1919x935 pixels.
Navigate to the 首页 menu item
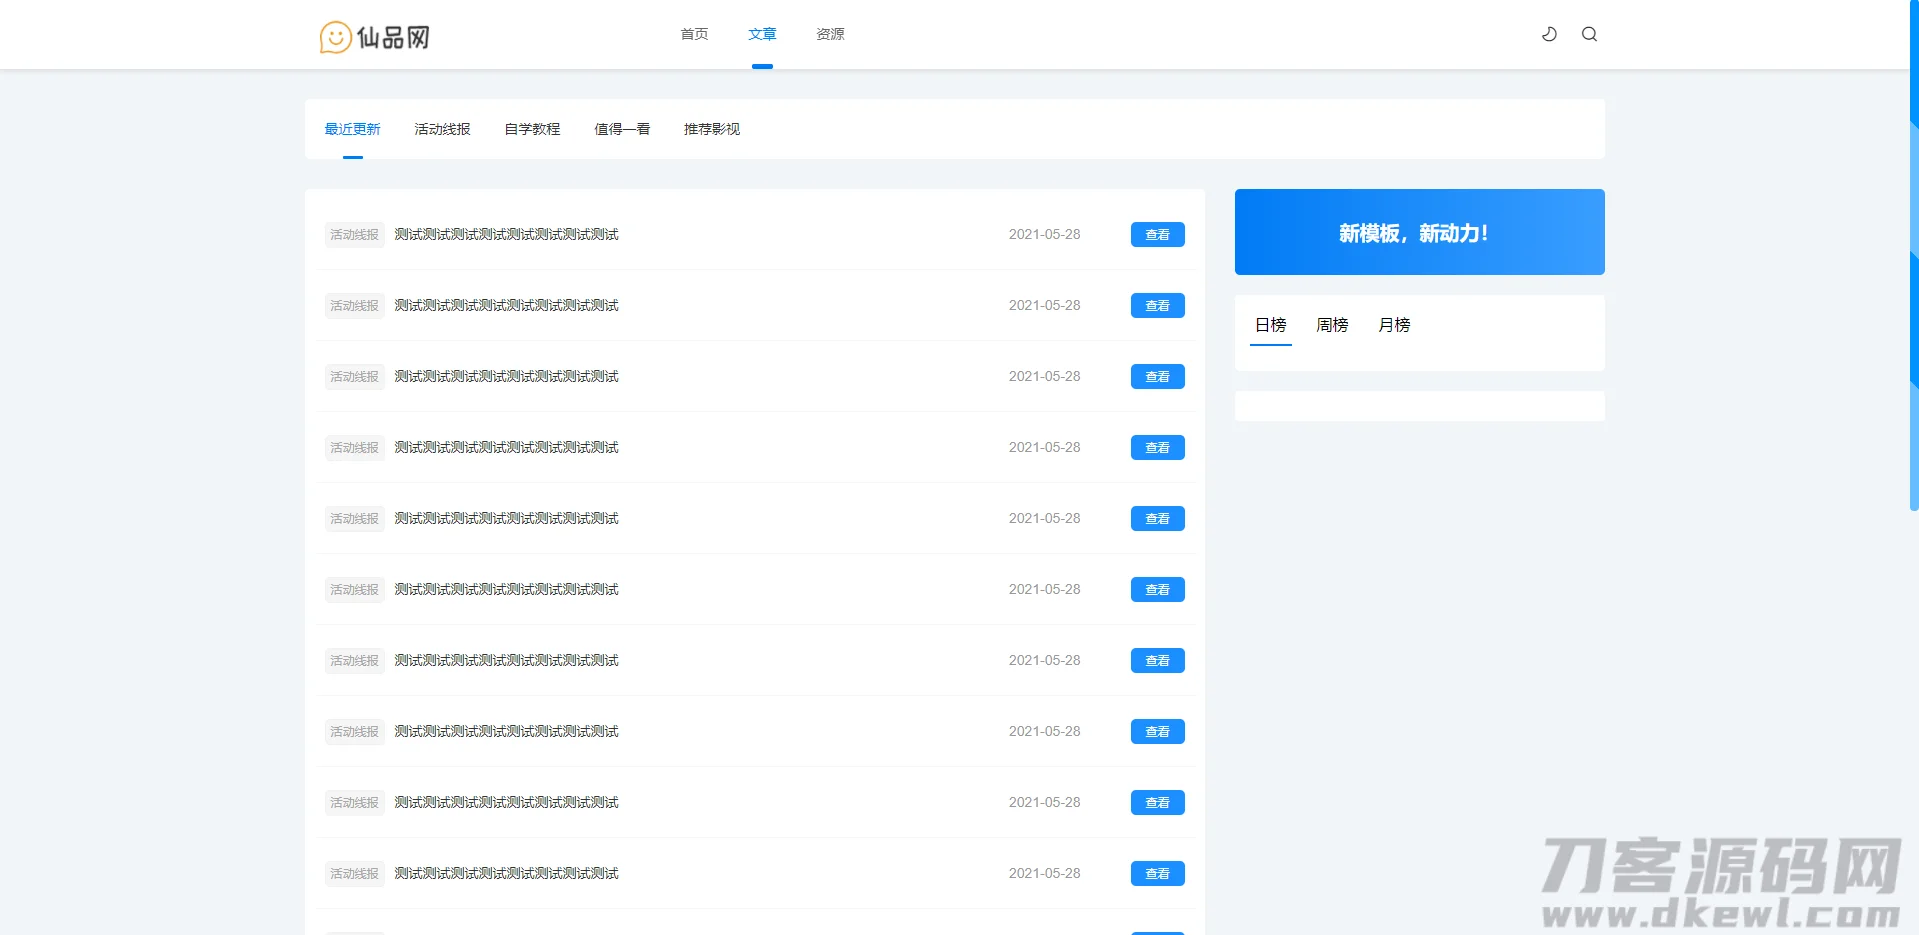(x=694, y=33)
